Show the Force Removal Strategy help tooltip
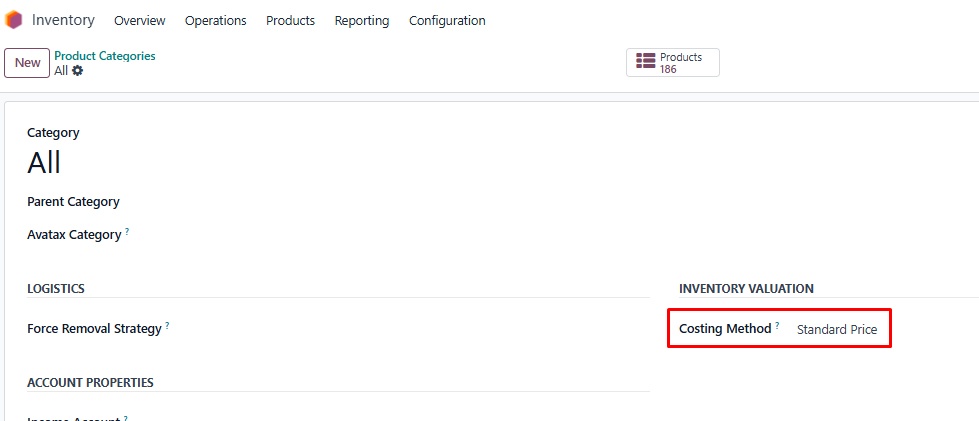This screenshot has width=979, height=421. tap(167, 325)
